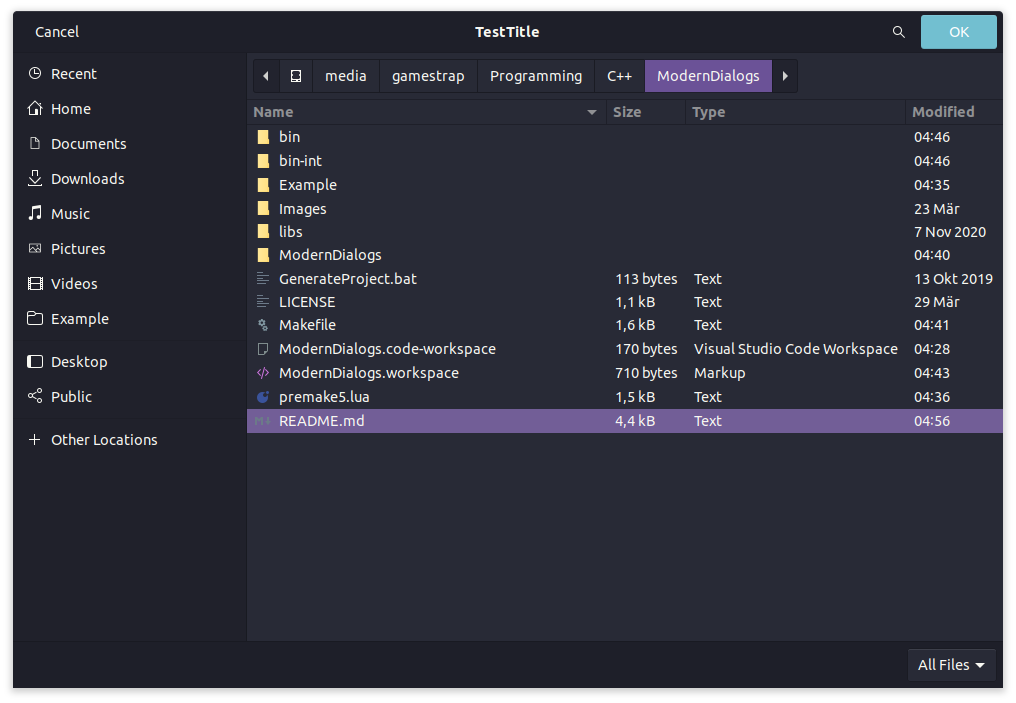The height and width of the screenshot is (703, 1016).
Task: Click the README.md markdown icon
Action: click(x=263, y=421)
